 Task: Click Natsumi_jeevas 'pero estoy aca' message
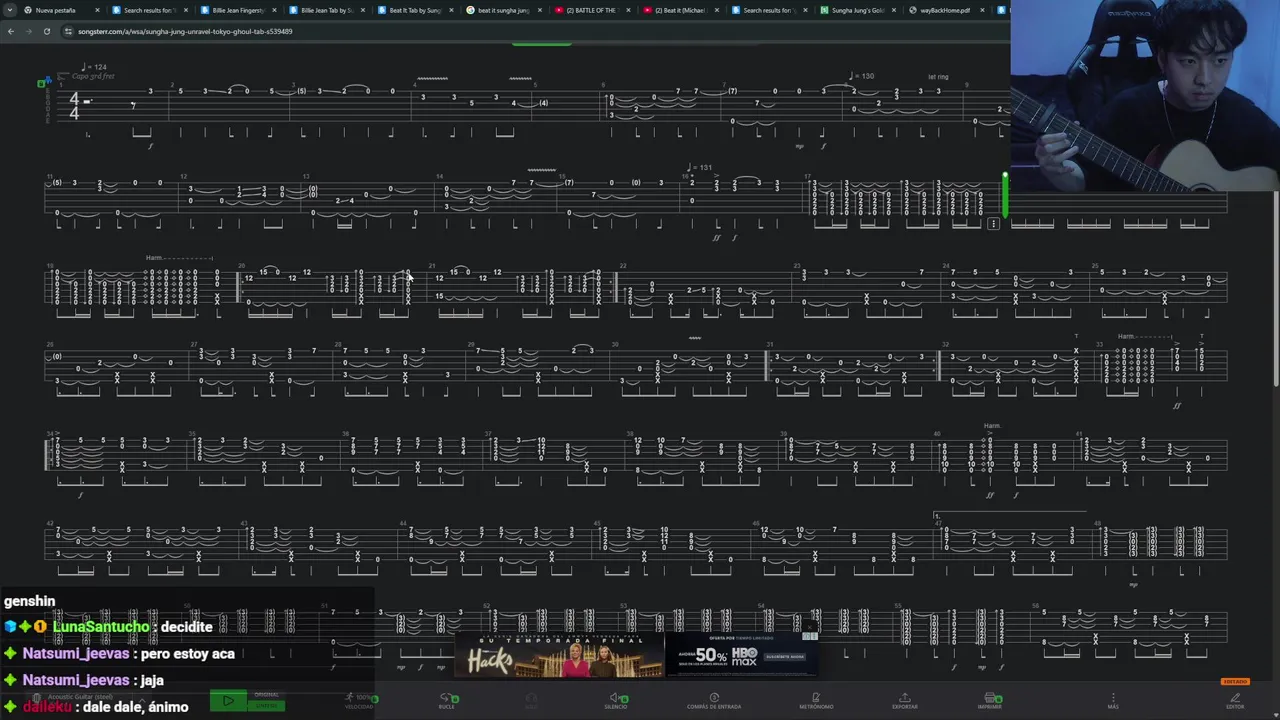coord(128,654)
